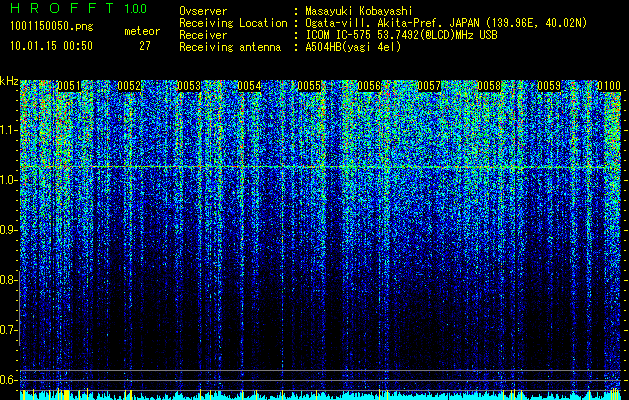Click the 0059 time marker
Viewport: 629px width, 400px height.
click(x=549, y=86)
